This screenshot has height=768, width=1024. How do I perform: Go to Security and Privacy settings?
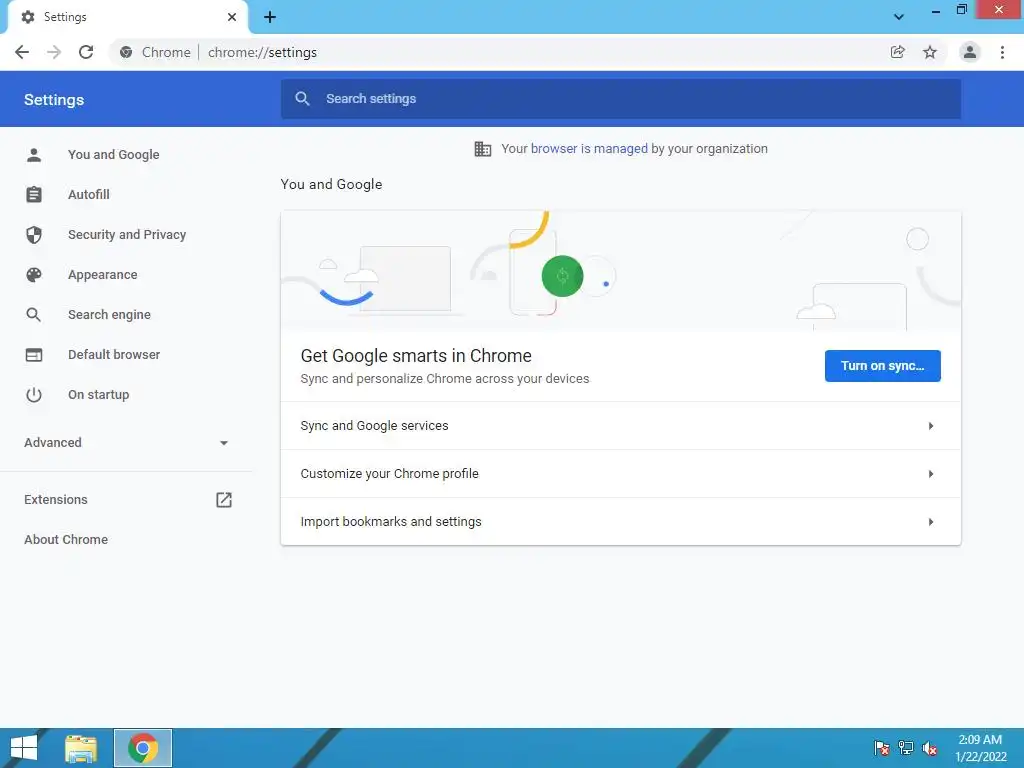pos(127,234)
